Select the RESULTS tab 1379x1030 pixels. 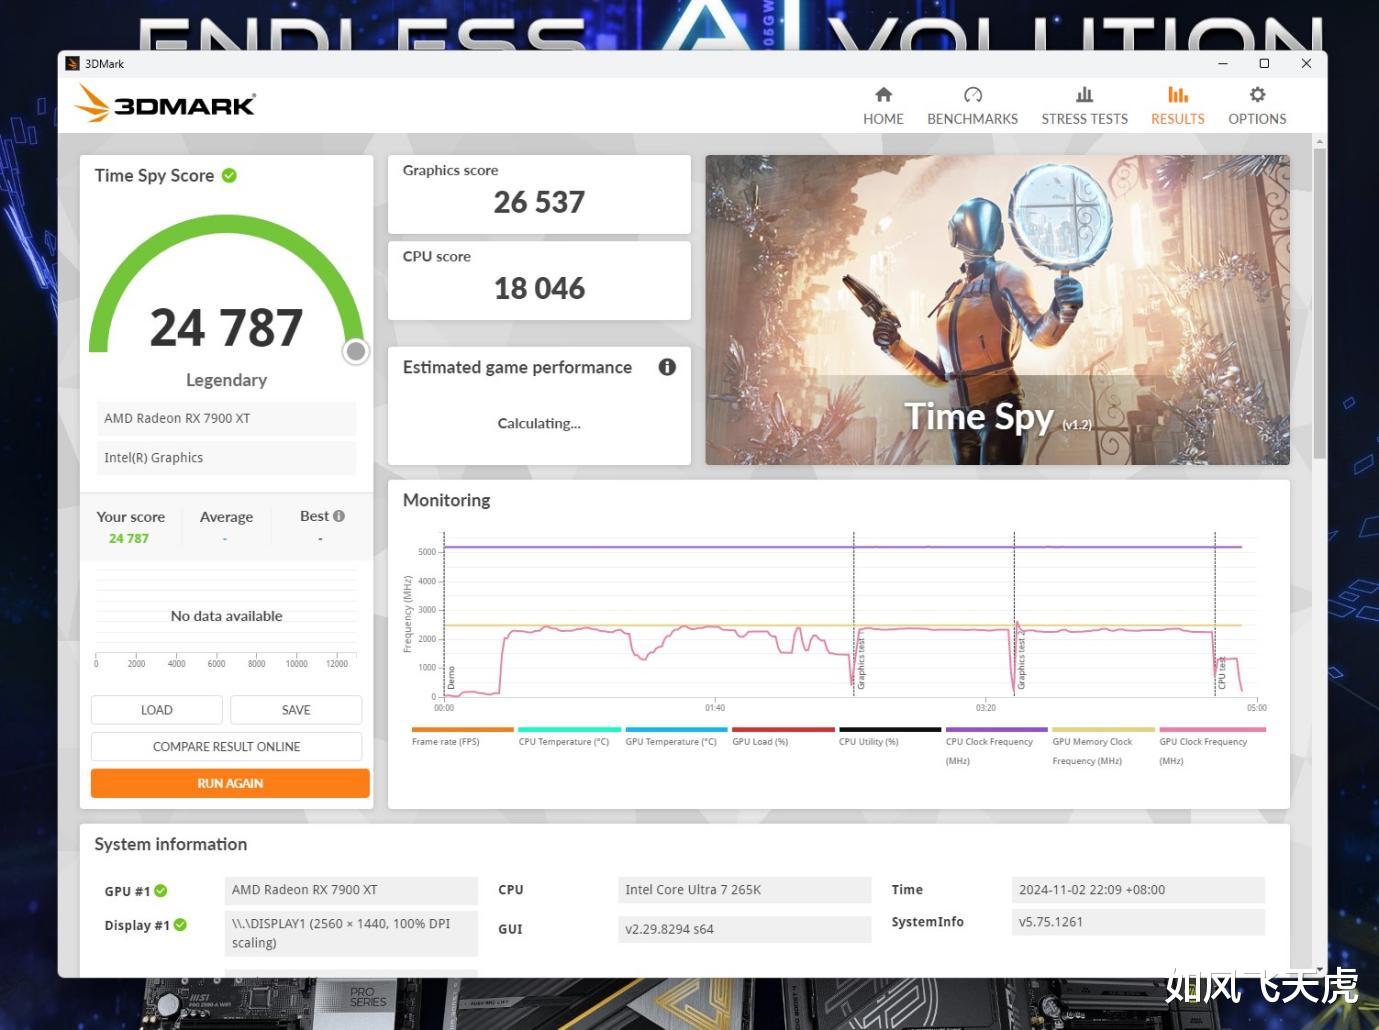1178,105
